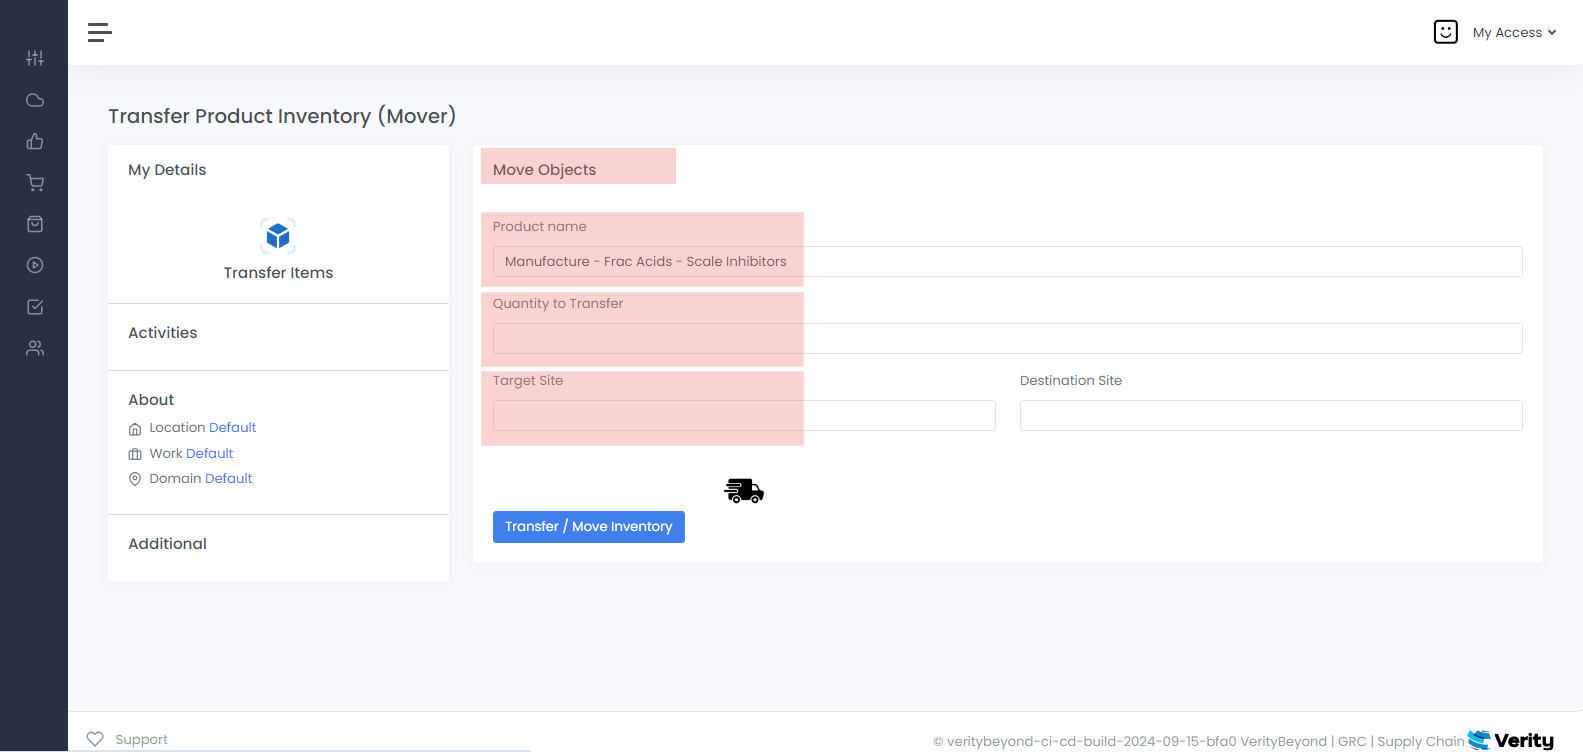Open the sliders settings sidebar icon

35,58
